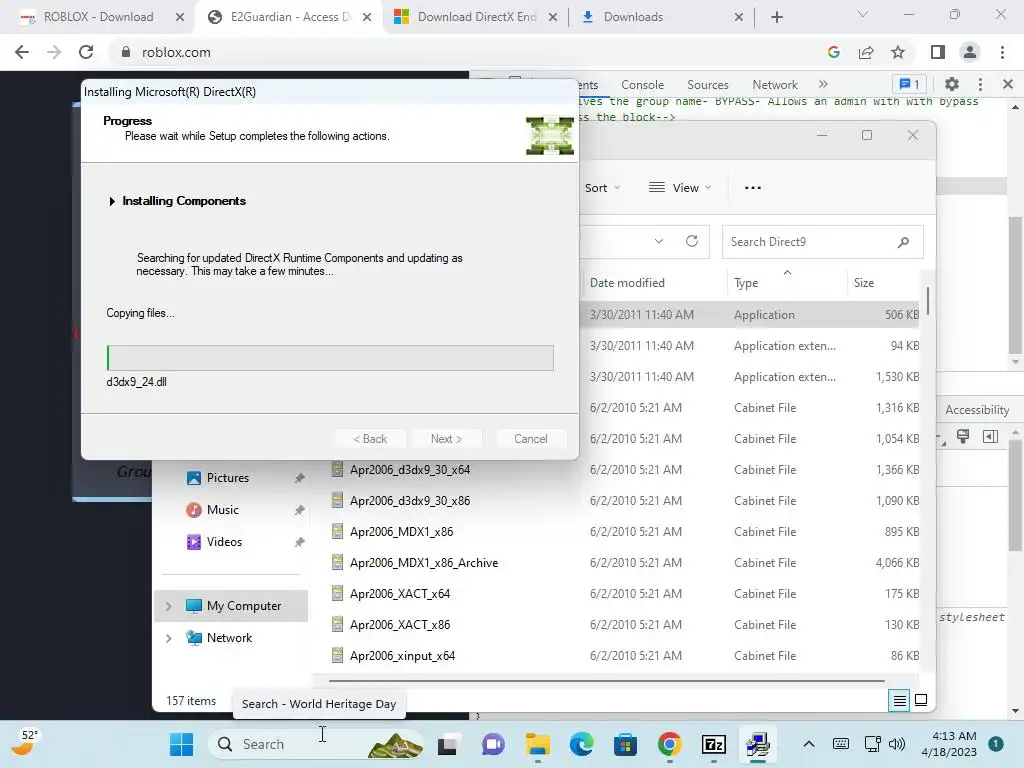
Task: Close the E2Guardian tab
Action: point(367,17)
